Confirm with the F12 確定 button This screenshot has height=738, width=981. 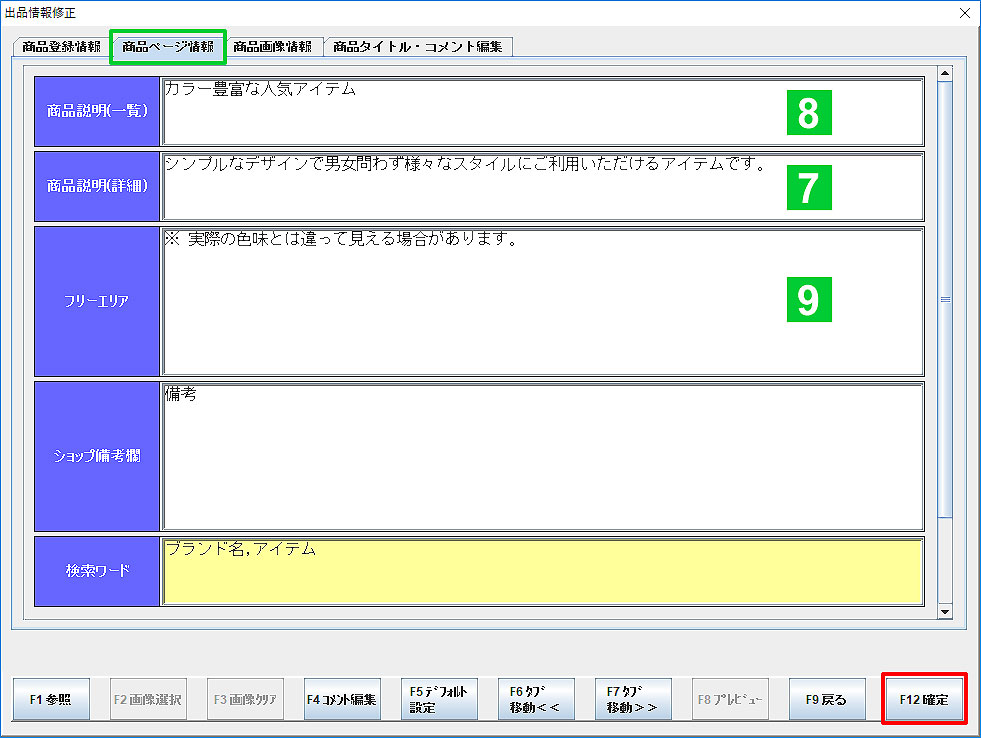924,700
